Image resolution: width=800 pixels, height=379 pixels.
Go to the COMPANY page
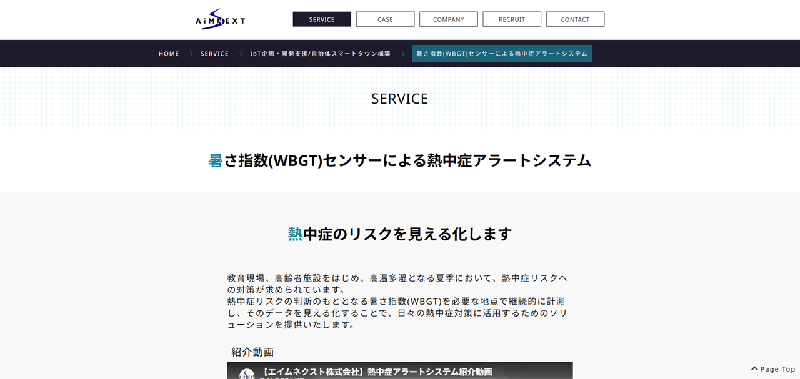448,19
